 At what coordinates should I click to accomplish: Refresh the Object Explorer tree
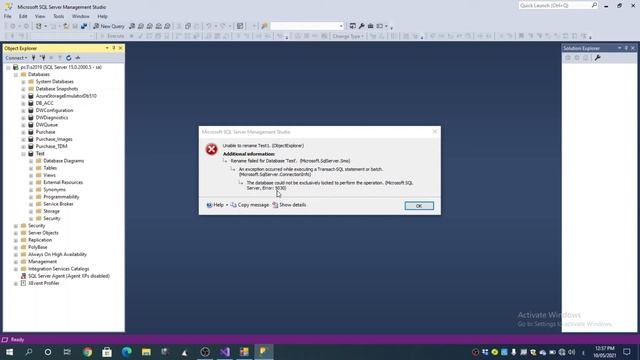[x=69, y=58]
